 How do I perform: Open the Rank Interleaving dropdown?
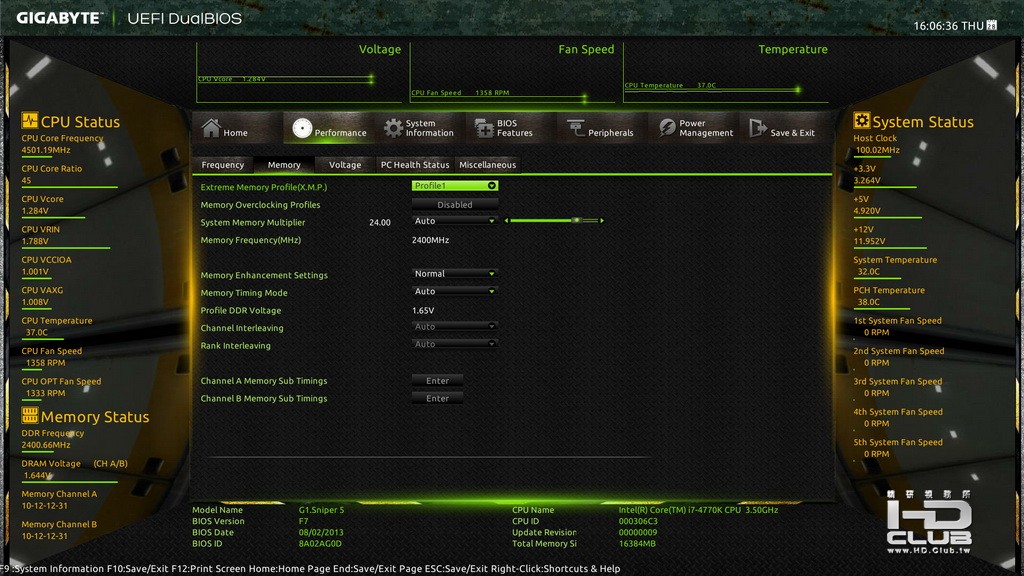pyautogui.click(x=455, y=344)
